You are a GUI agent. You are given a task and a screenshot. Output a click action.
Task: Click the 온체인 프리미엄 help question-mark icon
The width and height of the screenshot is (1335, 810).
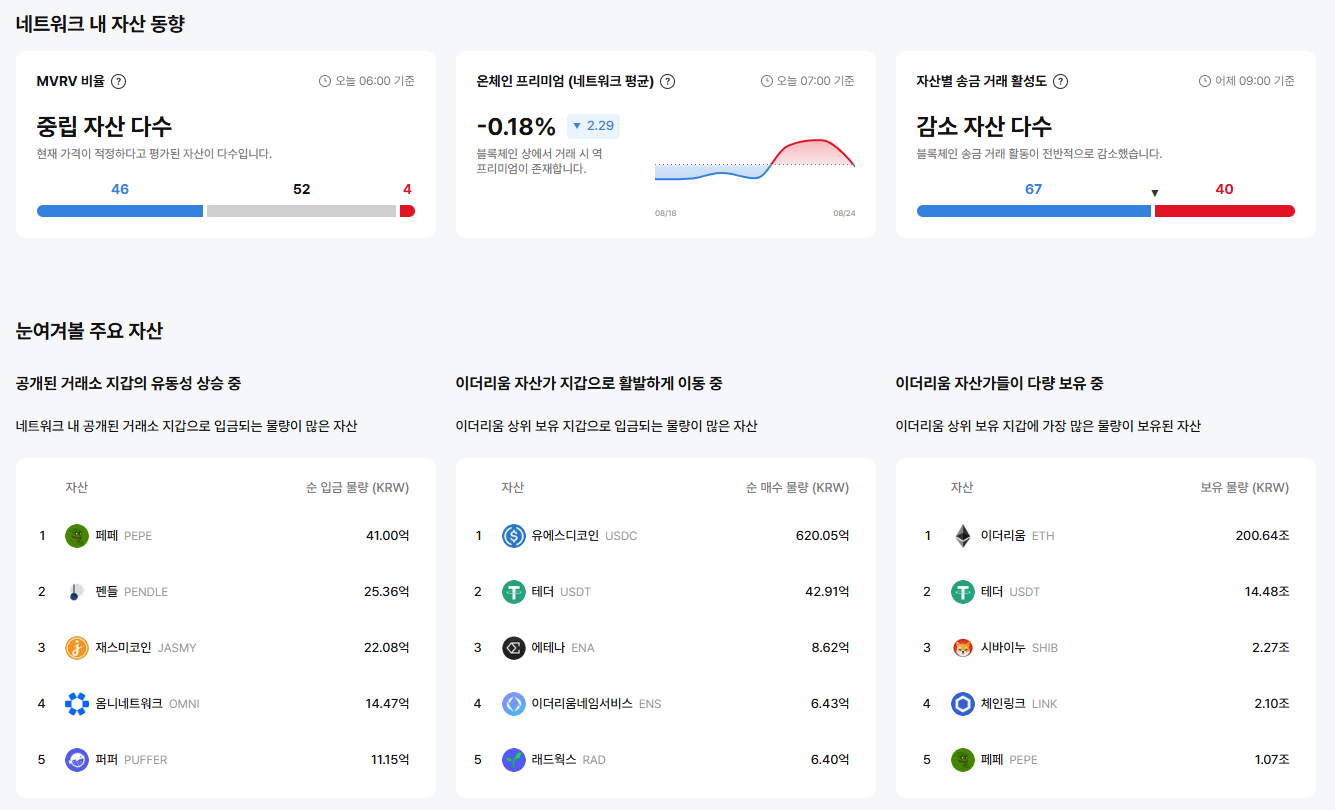[x=668, y=81]
